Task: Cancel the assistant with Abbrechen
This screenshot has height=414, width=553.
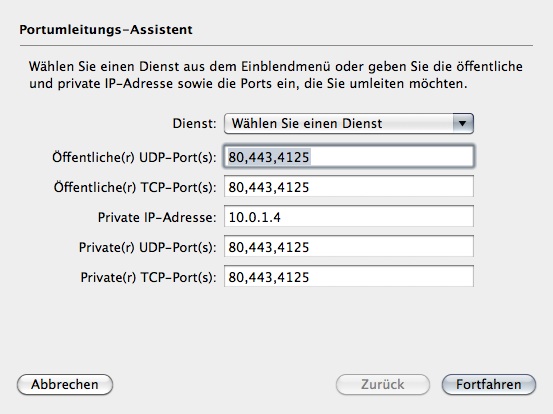Action: 65,384
